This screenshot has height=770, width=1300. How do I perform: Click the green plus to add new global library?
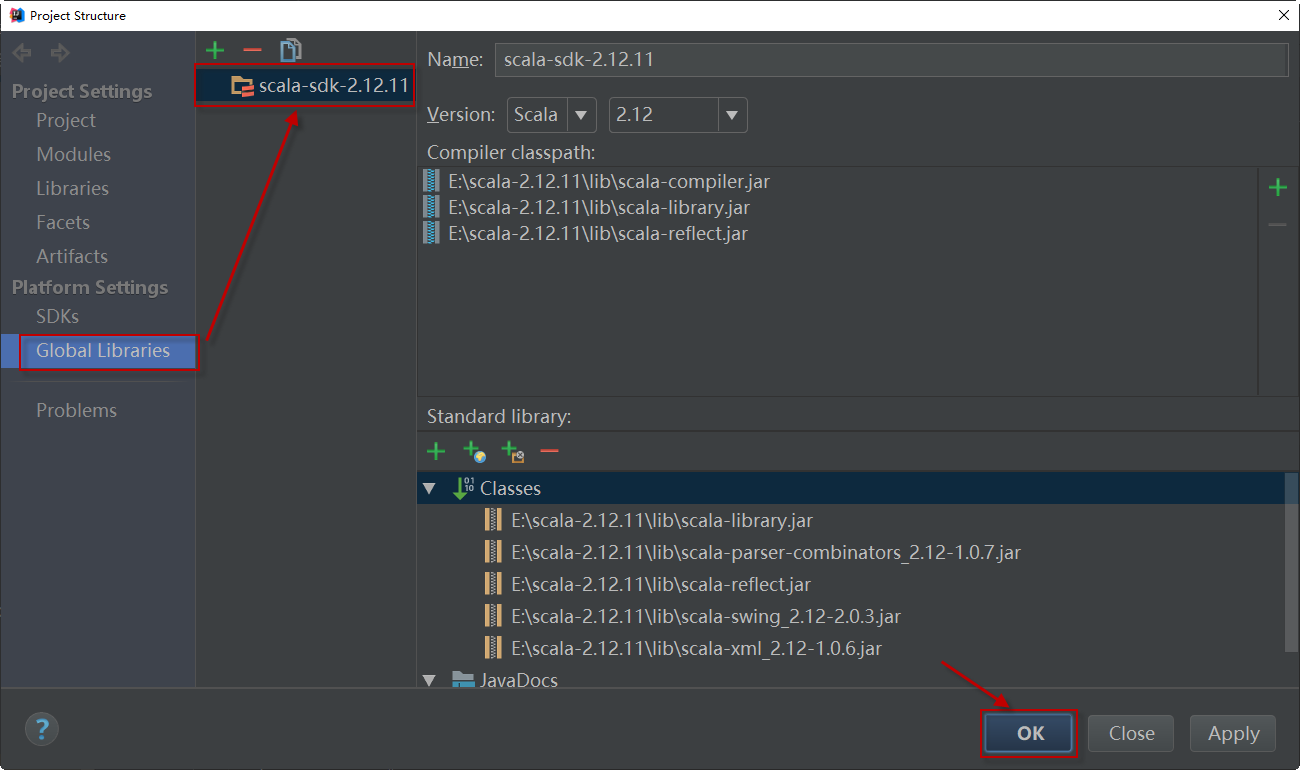coord(214,50)
